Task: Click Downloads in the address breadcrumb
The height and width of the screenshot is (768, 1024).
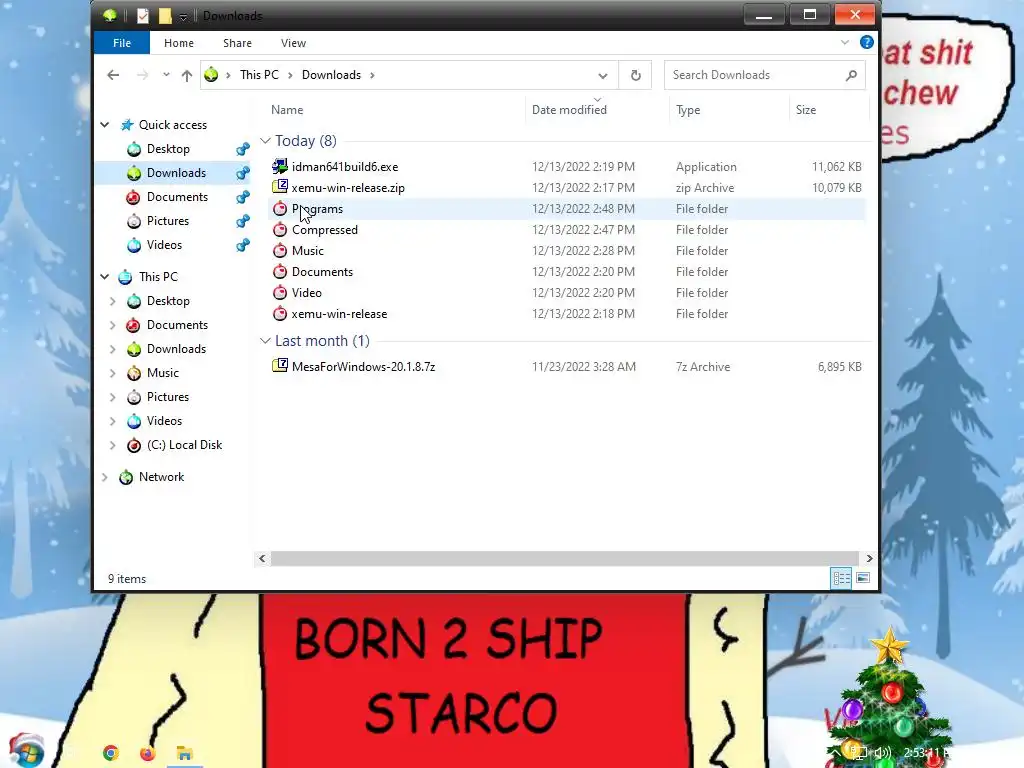Action: tap(331, 75)
